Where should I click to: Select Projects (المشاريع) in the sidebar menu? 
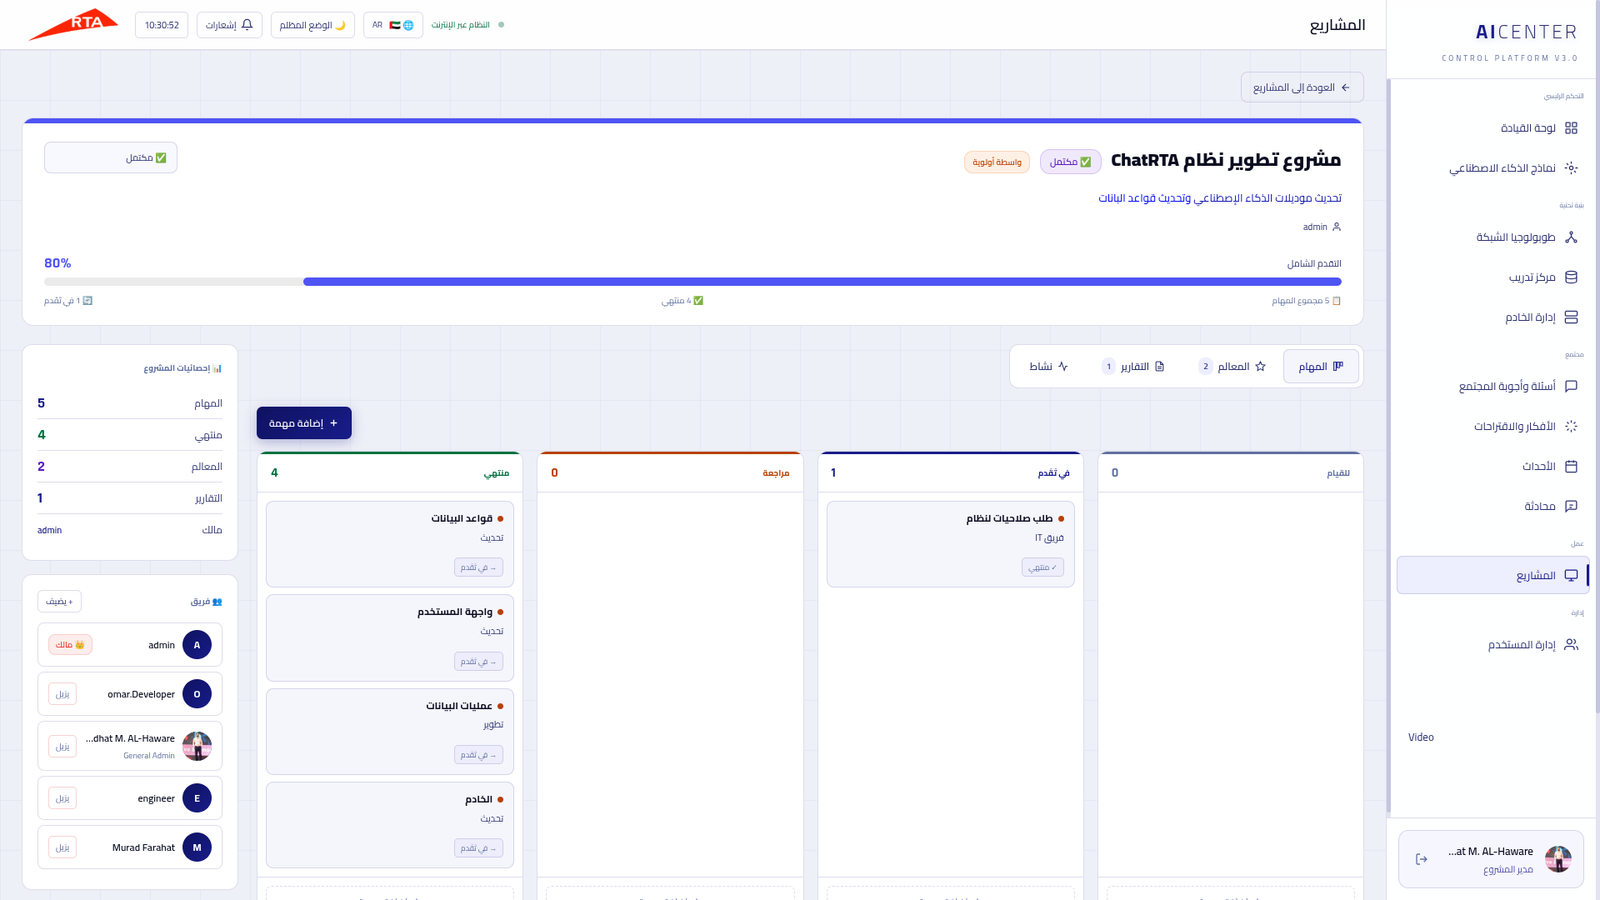coord(1492,575)
